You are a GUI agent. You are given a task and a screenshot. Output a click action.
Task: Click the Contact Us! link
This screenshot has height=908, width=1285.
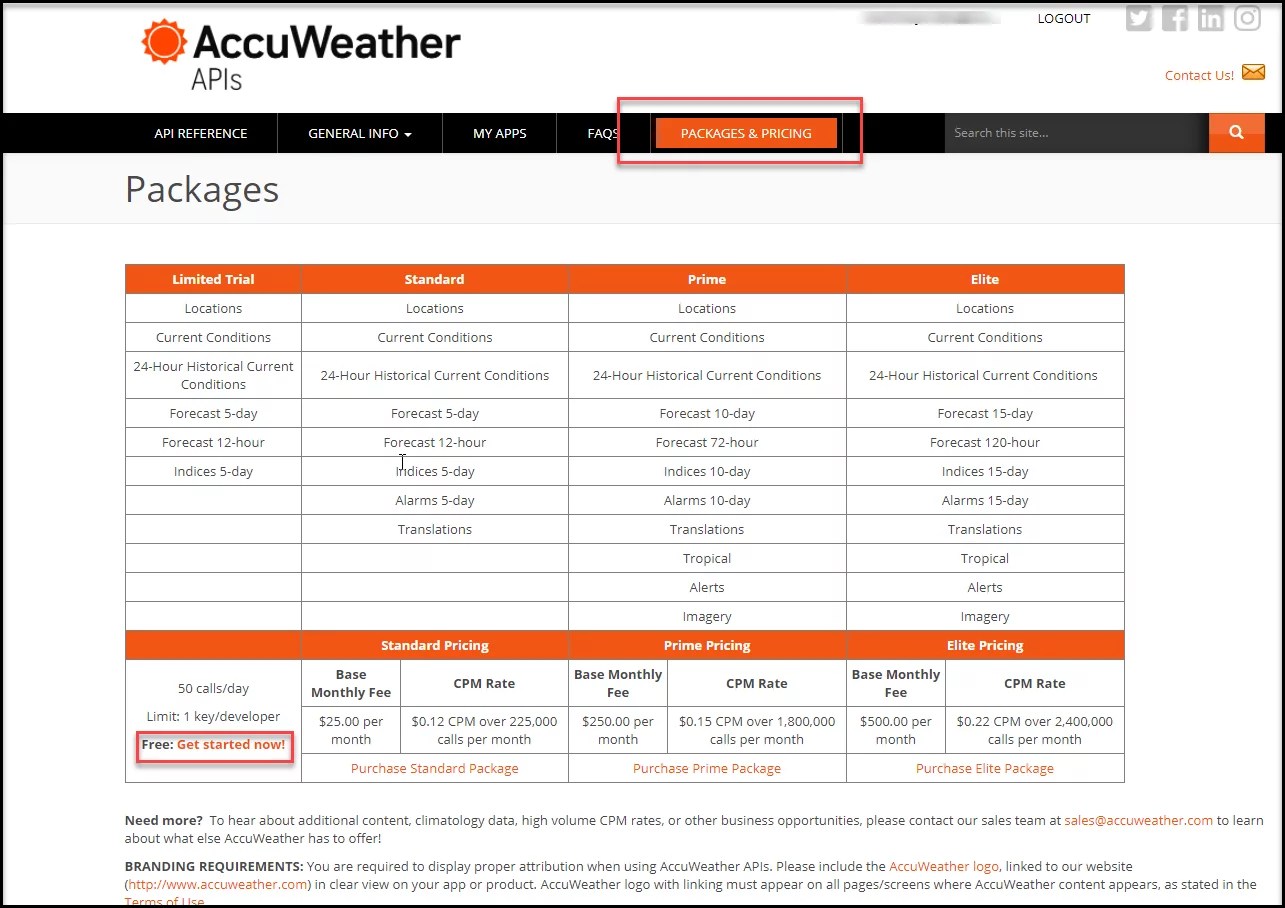point(1199,75)
